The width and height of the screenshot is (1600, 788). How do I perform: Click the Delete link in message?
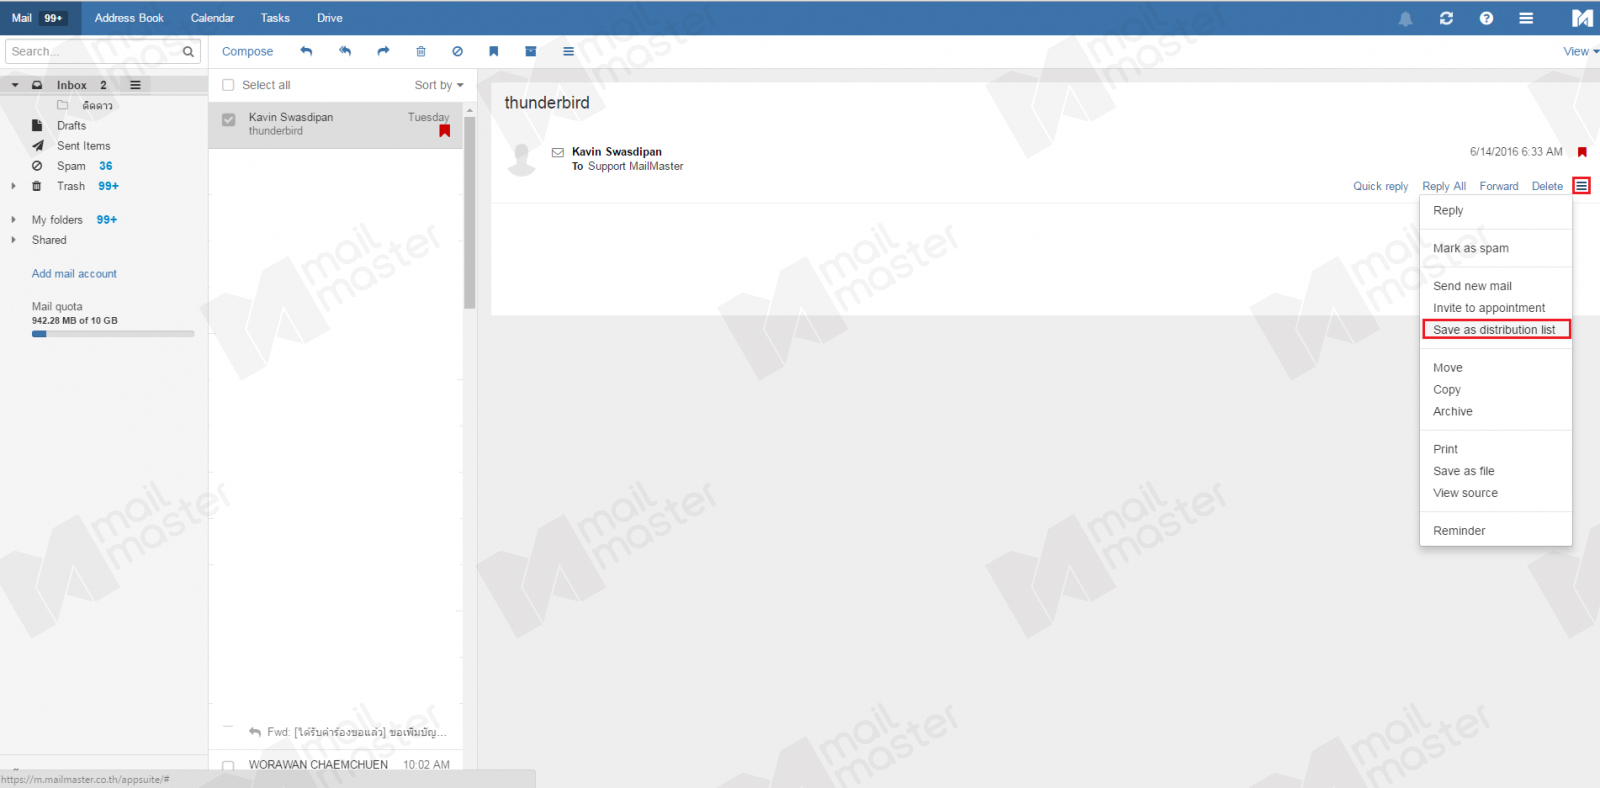click(1547, 186)
